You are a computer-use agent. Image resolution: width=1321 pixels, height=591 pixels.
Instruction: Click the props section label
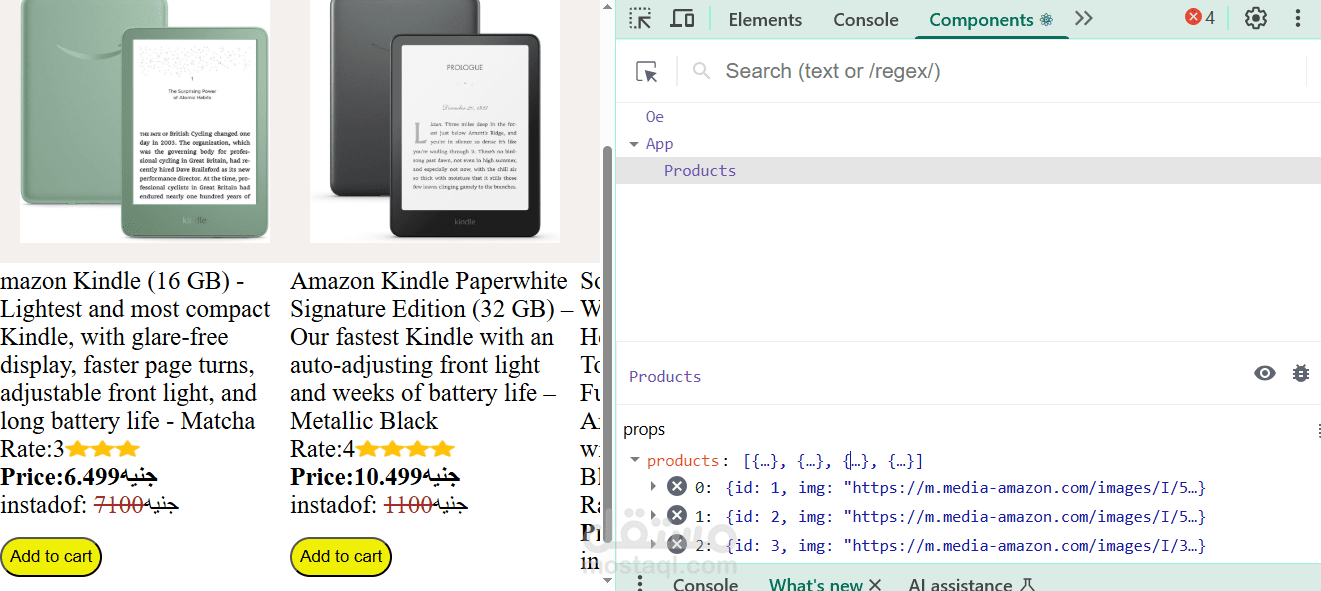point(644,430)
